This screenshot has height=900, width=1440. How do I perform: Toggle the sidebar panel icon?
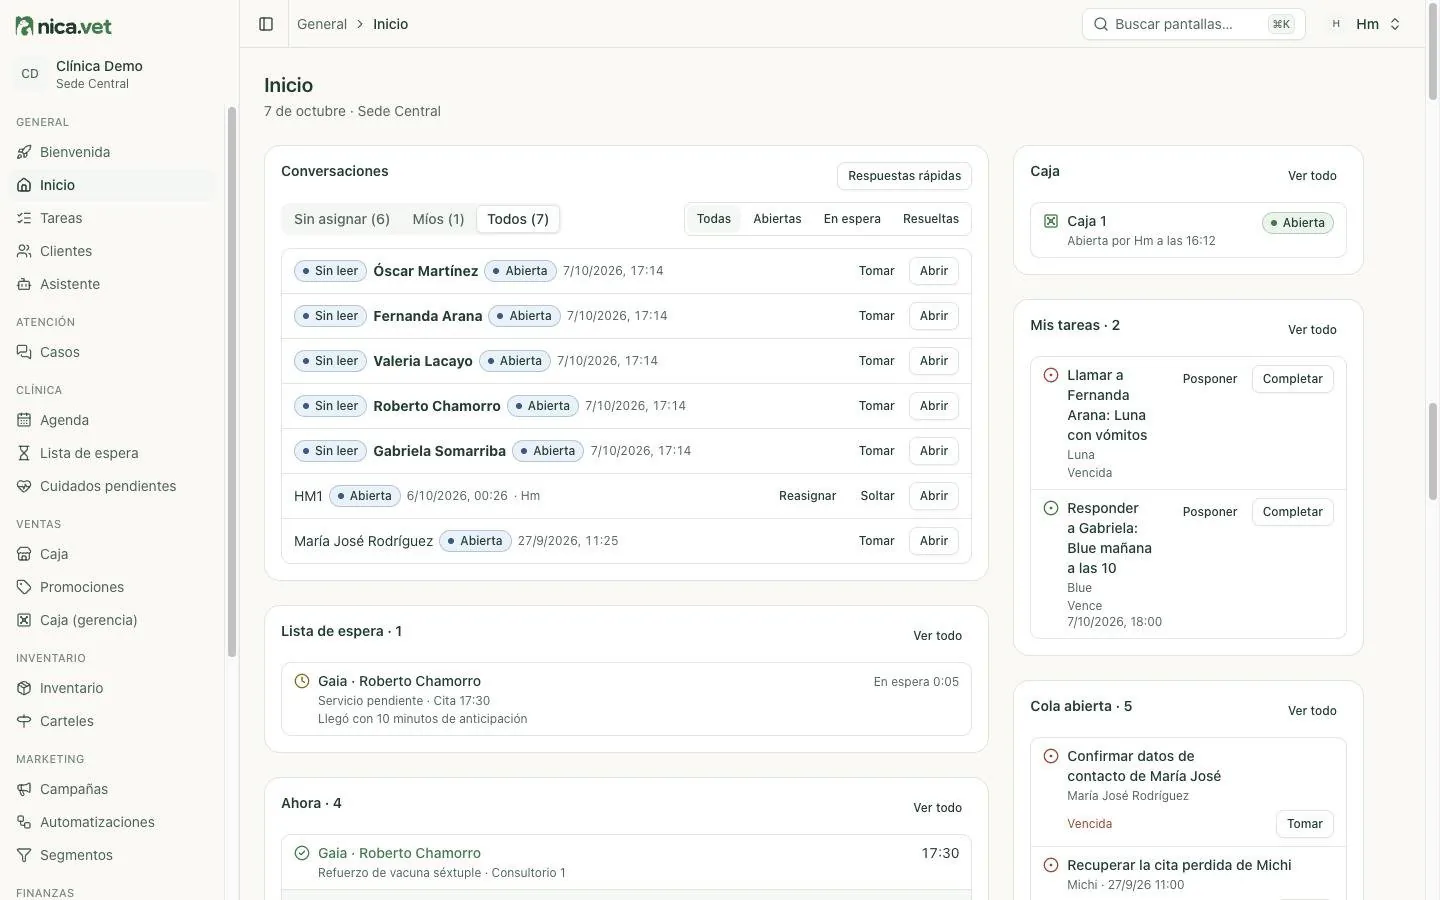coord(266,24)
